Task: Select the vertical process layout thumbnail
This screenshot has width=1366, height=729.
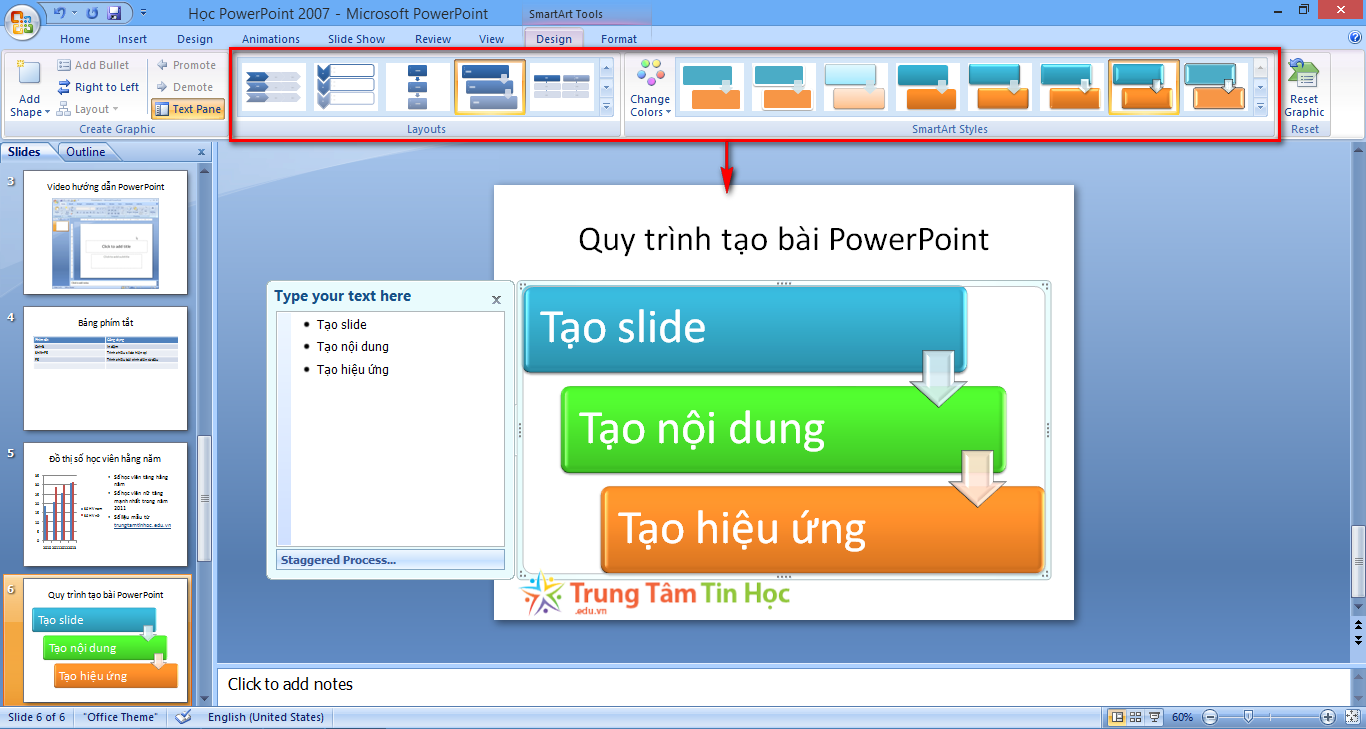Action: point(418,87)
